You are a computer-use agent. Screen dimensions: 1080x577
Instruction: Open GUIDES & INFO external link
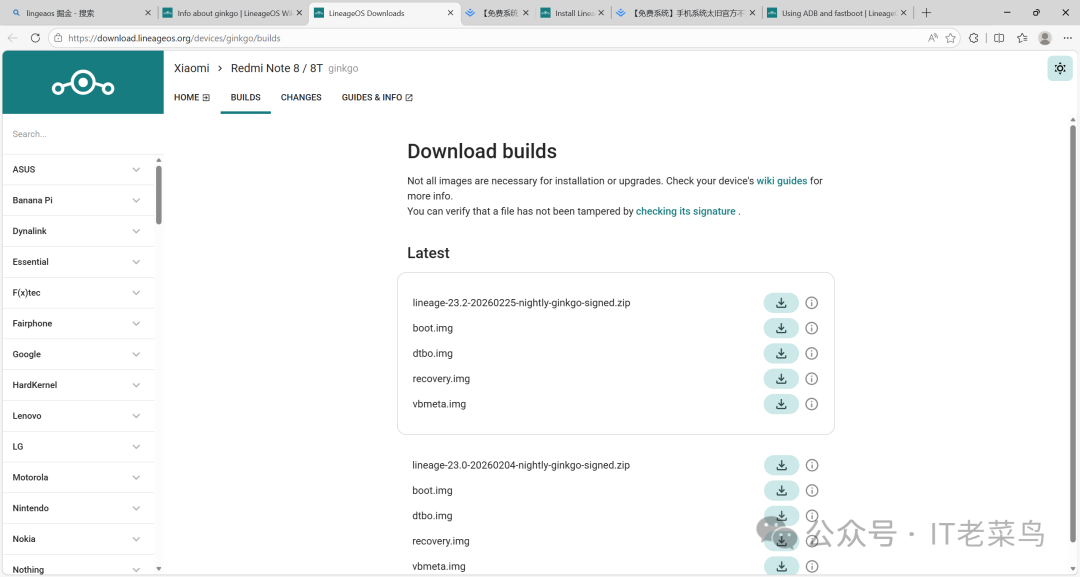(377, 98)
